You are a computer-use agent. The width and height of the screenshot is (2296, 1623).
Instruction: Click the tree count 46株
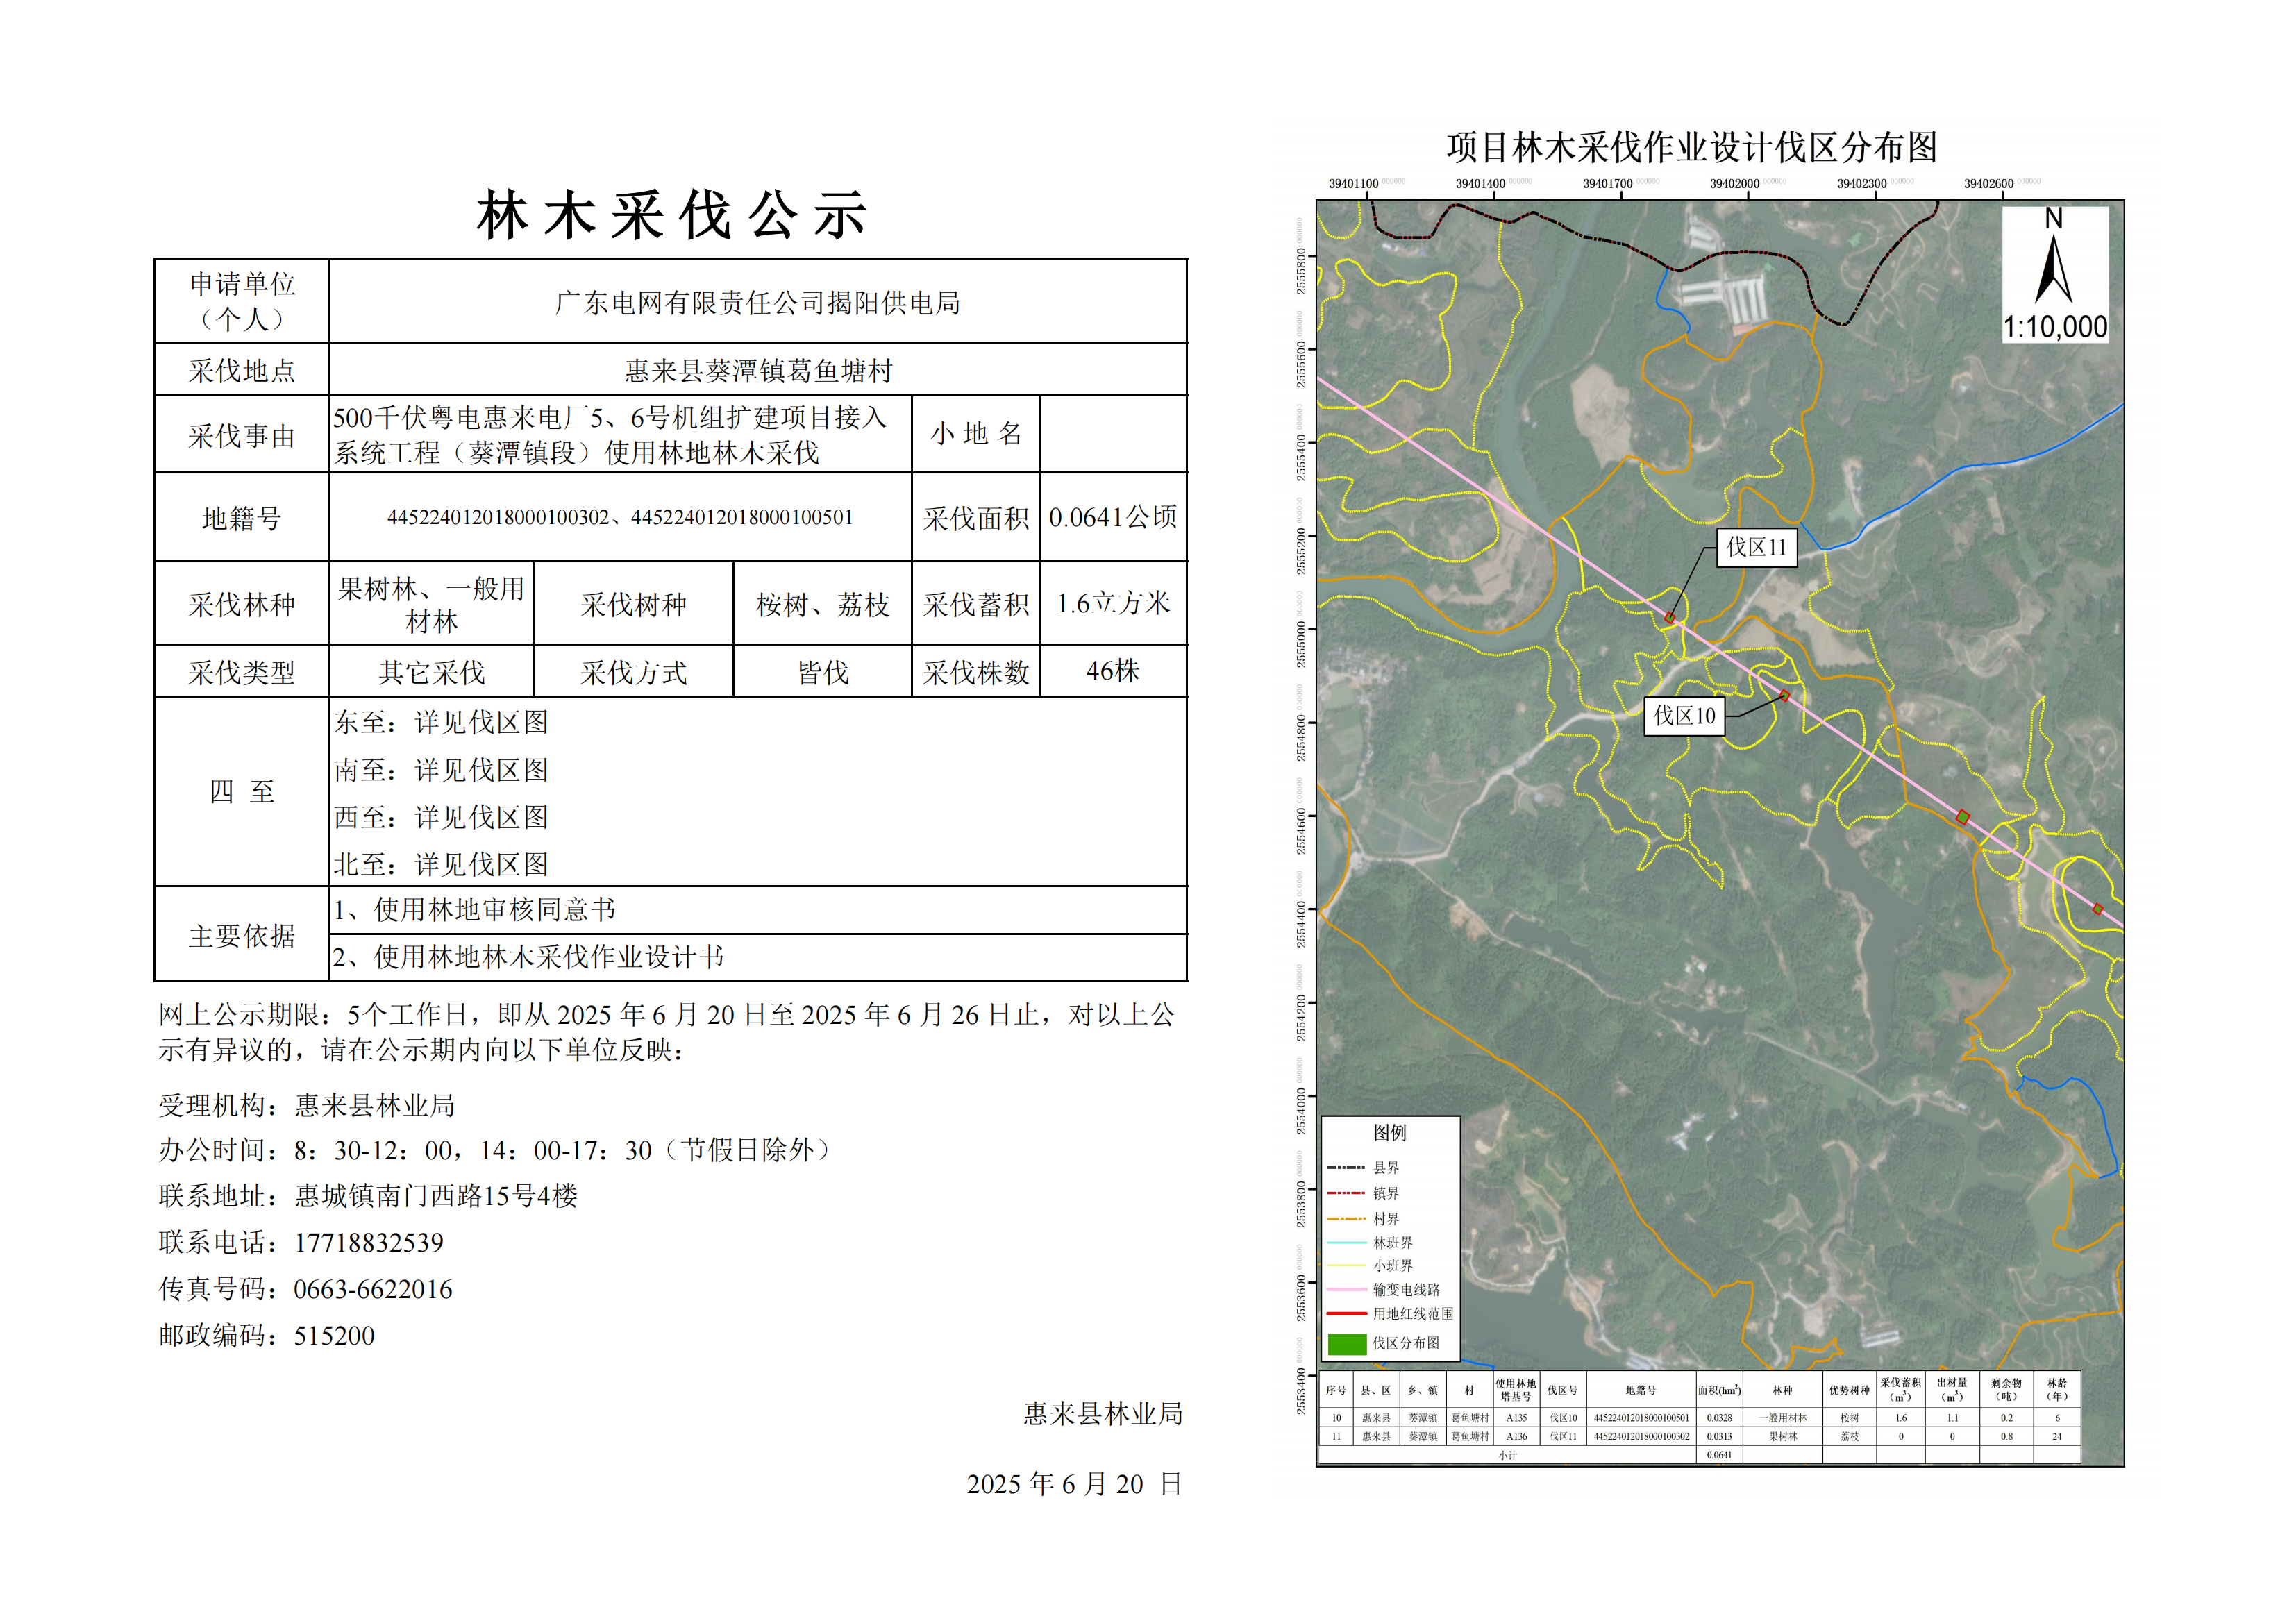coord(1113,671)
